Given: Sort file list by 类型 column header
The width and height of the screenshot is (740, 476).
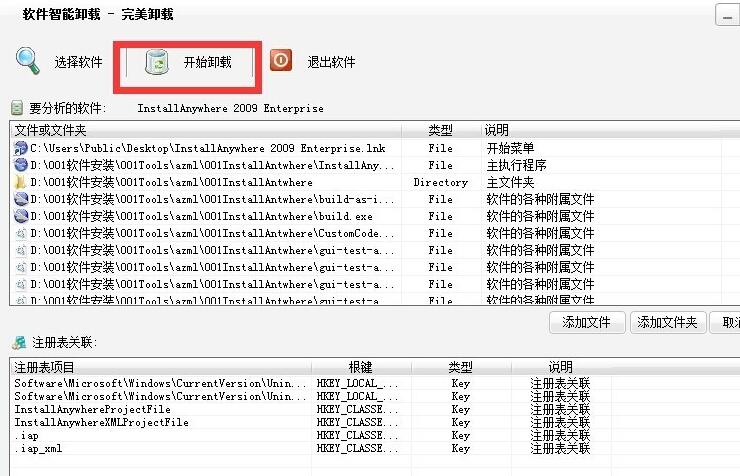Looking at the screenshot, I should coord(440,130).
